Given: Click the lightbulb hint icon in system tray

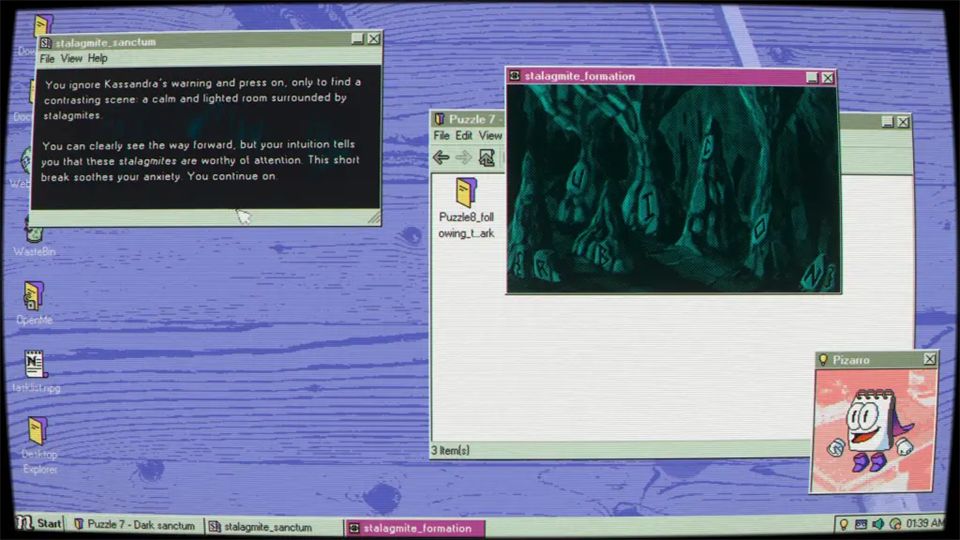Looking at the screenshot, I should point(844,524).
